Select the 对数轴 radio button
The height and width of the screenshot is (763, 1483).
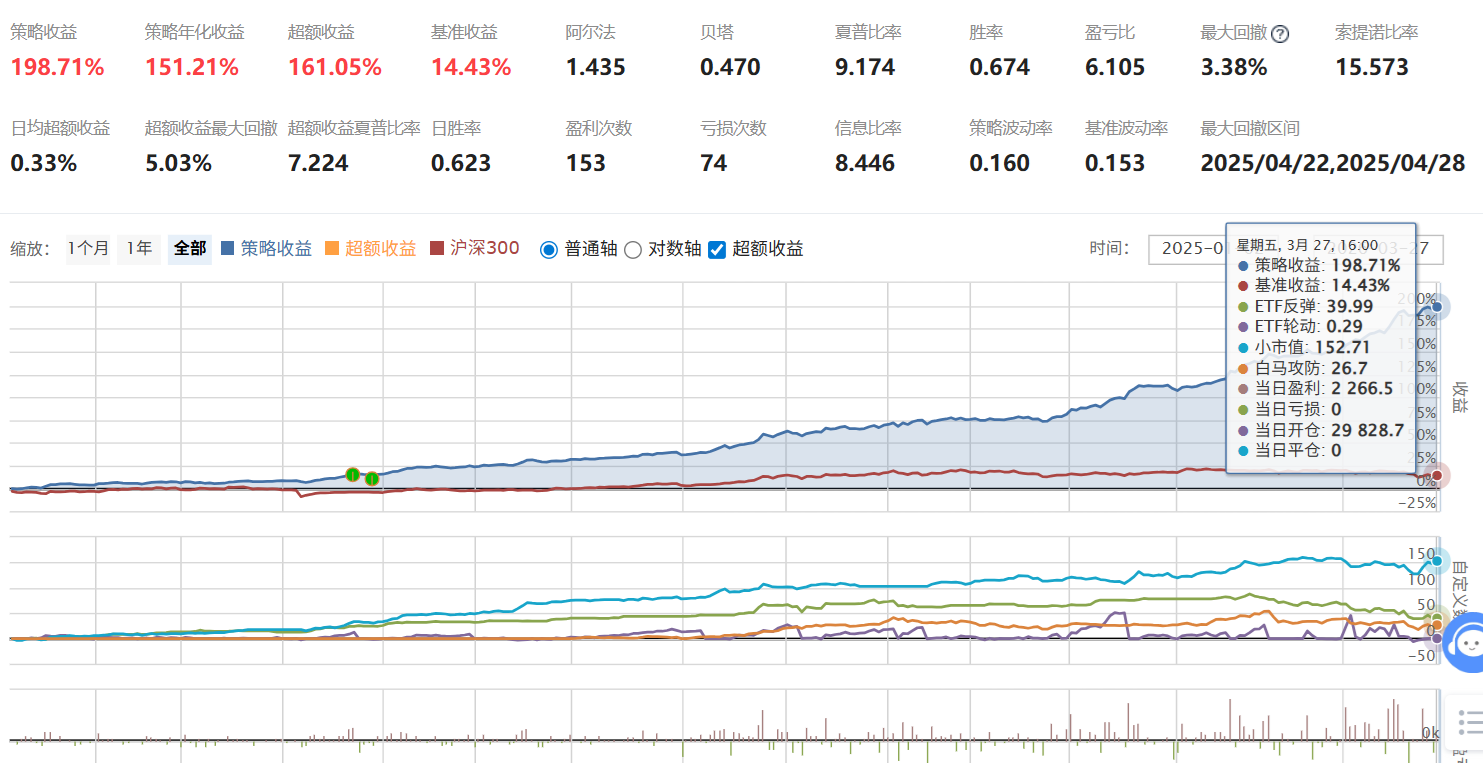(x=632, y=249)
